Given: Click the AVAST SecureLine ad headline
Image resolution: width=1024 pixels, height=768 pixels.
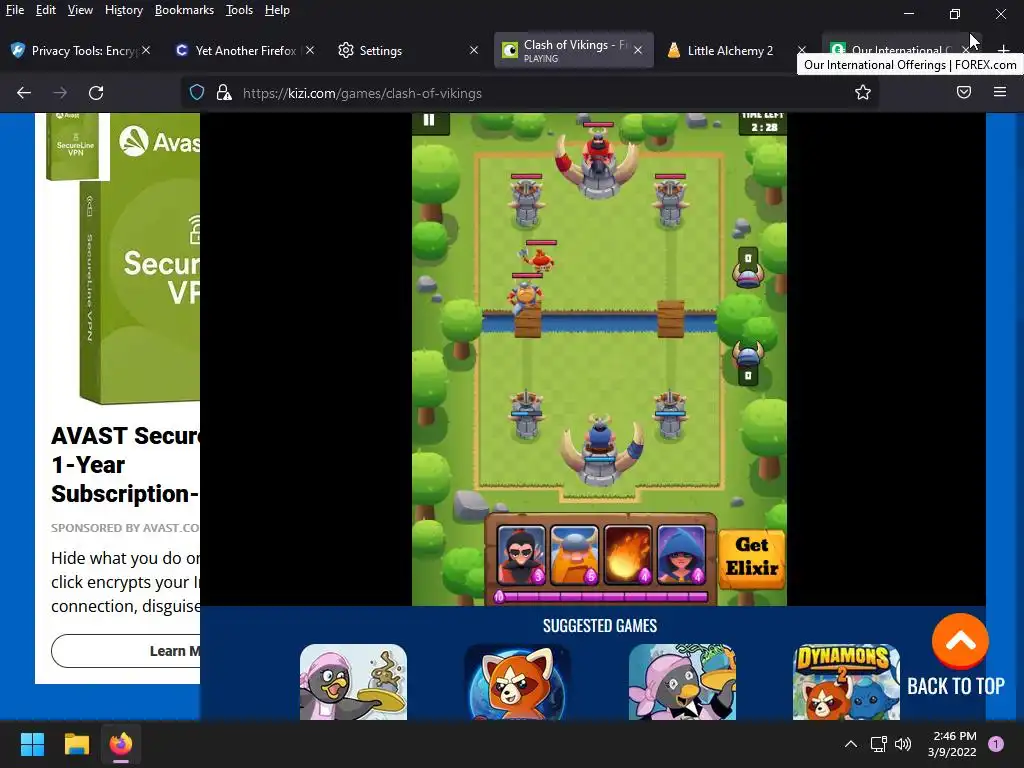Looking at the screenshot, I should tap(125, 464).
